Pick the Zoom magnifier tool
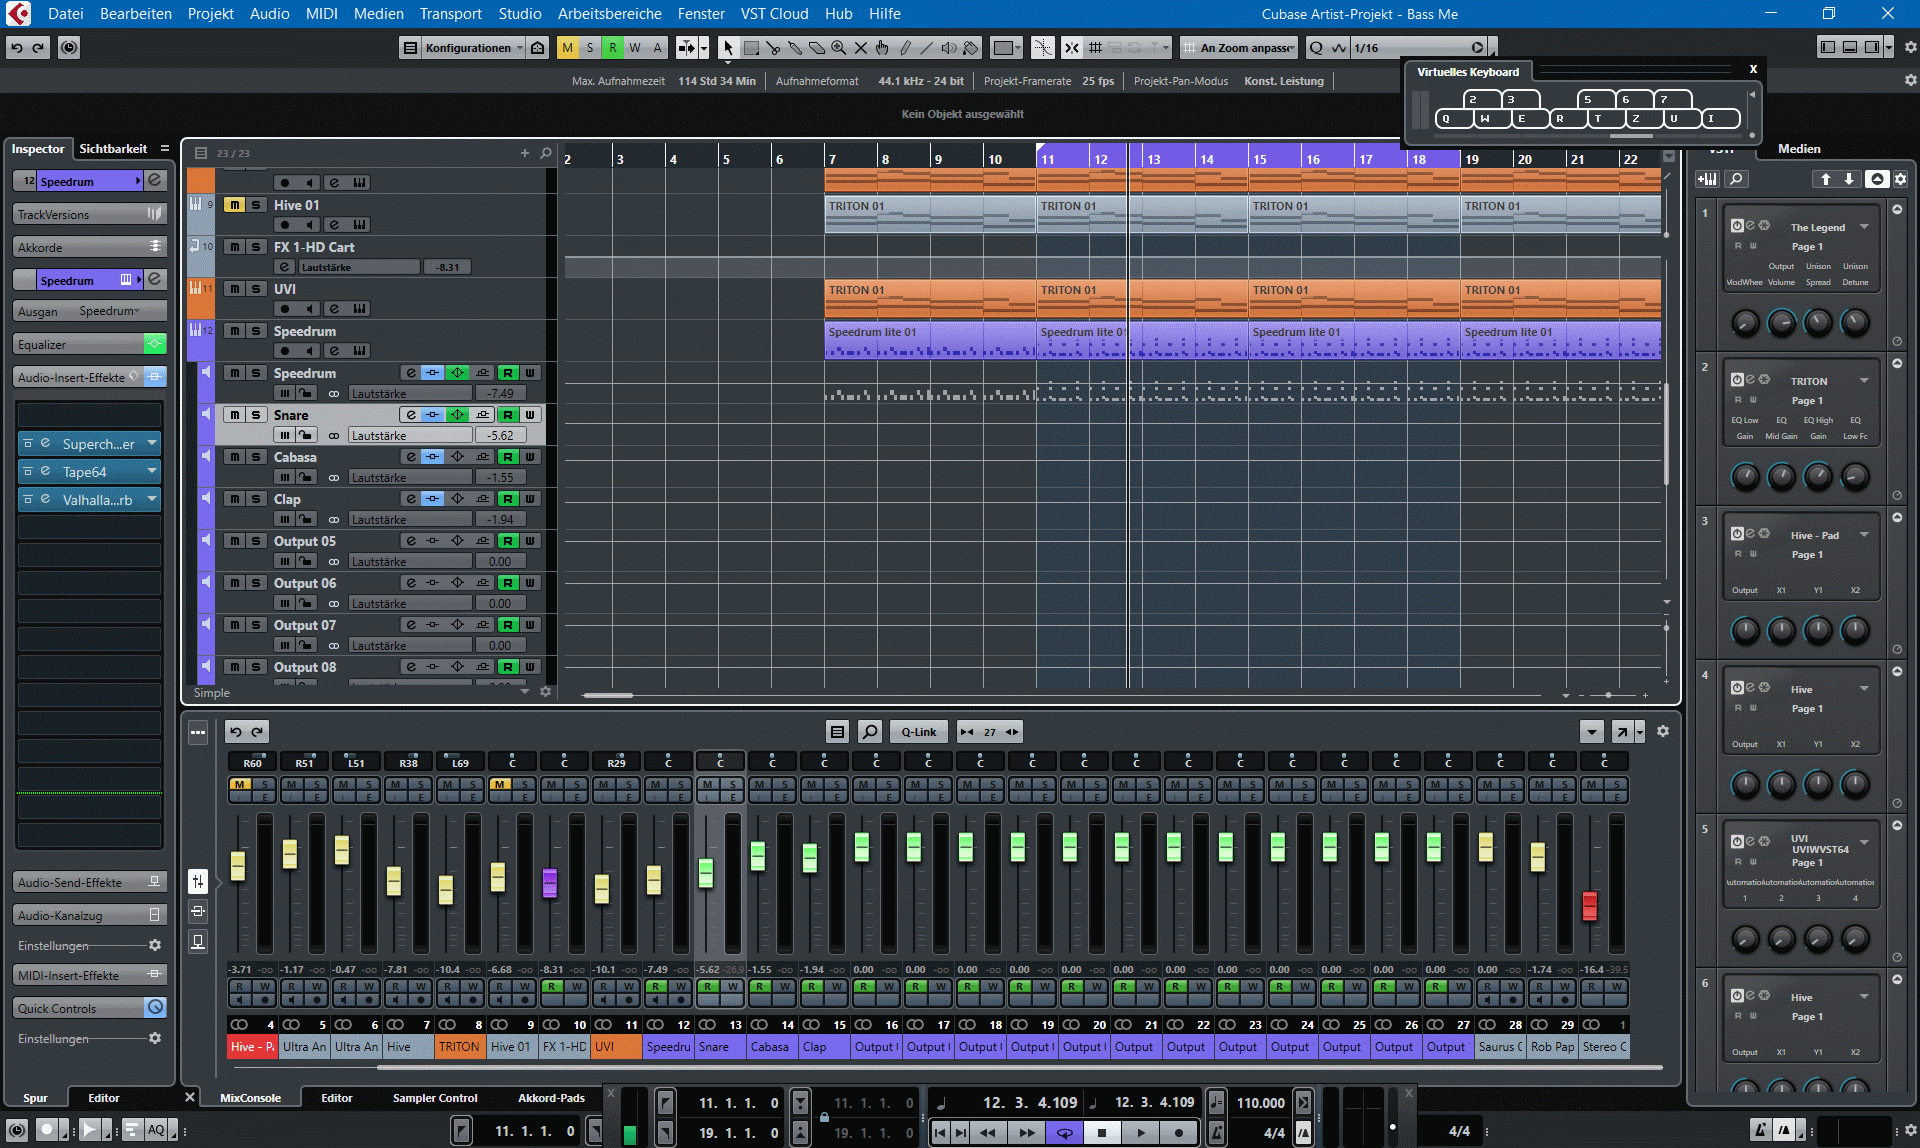1920x1148 pixels. click(x=839, y=48)
